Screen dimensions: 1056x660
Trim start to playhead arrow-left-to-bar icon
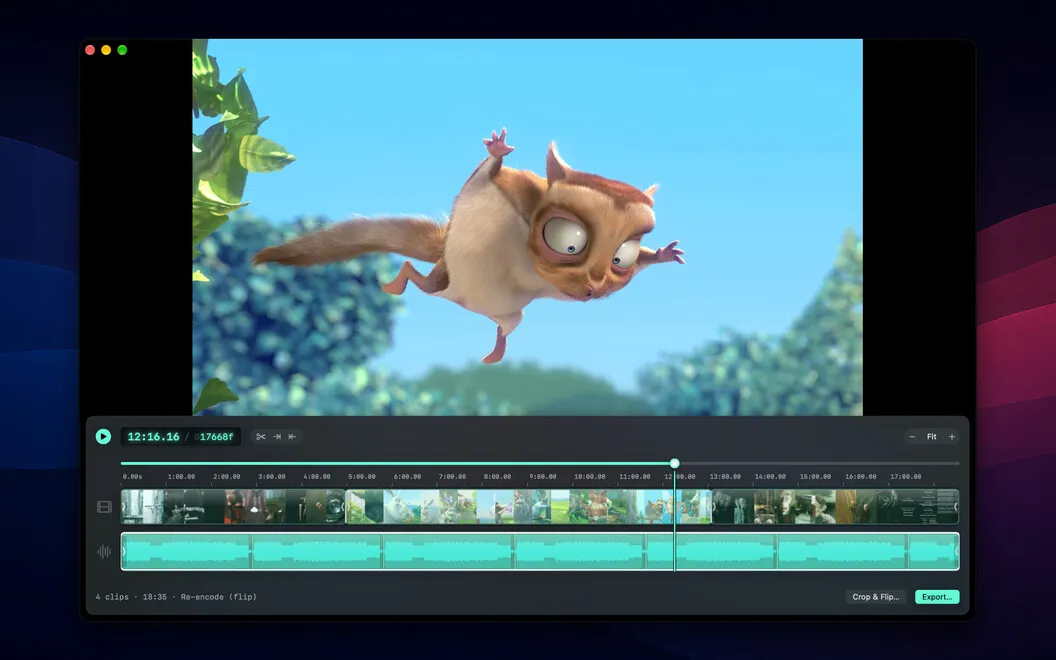click(292, 436)
